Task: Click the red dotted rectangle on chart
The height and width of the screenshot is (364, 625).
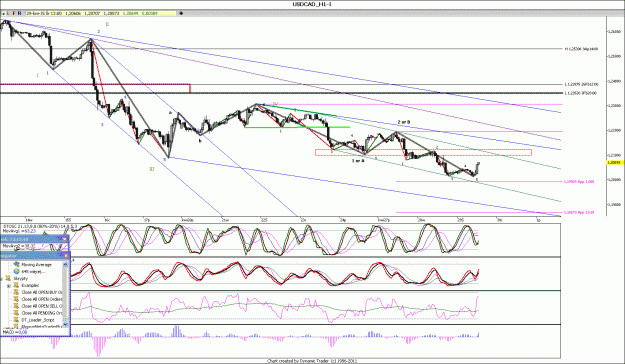Action: click(x=423, y=152)
